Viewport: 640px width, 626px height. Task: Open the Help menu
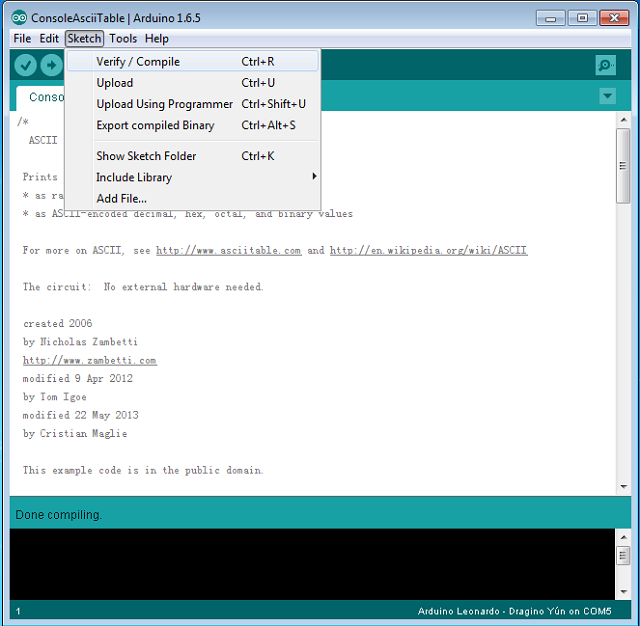coord(157,38)
